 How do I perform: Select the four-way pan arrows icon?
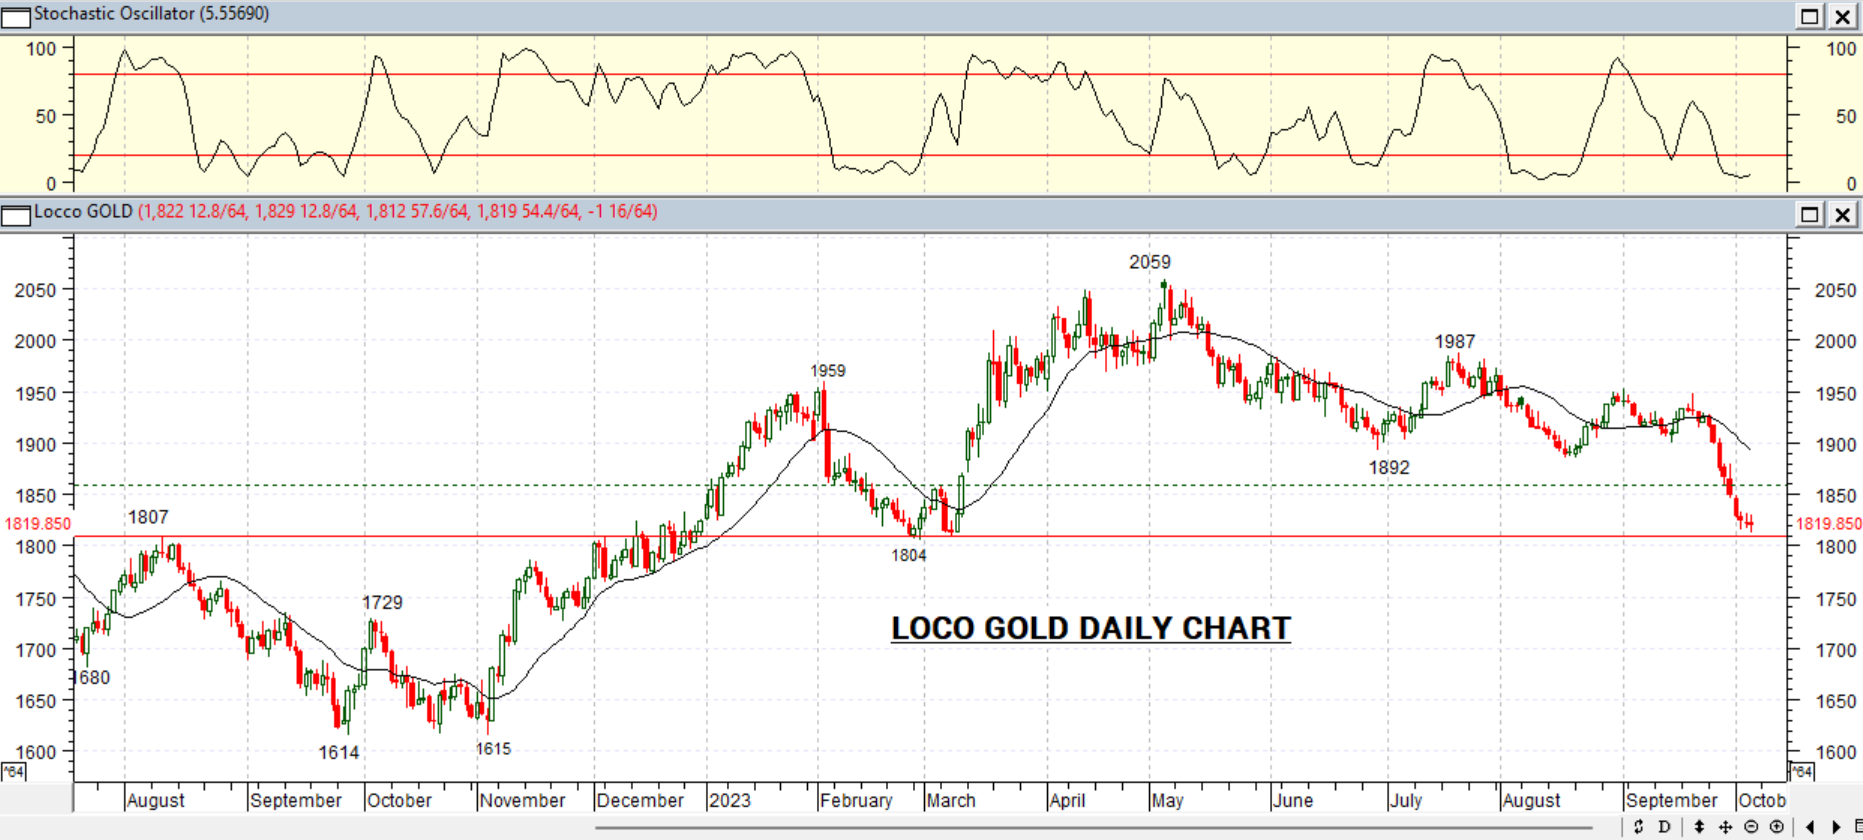tap(1725, 827)
